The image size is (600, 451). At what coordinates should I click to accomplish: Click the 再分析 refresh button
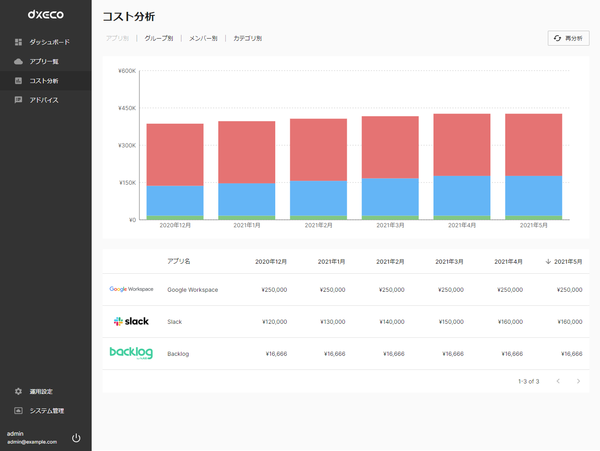(x=568, y=38)
